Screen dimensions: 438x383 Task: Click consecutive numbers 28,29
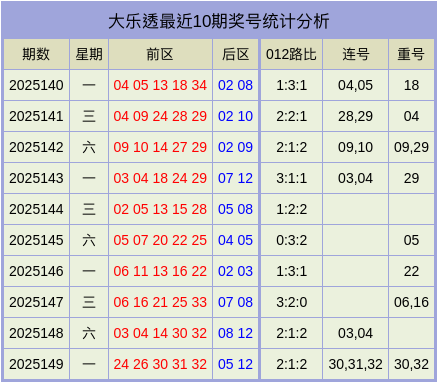355,116
